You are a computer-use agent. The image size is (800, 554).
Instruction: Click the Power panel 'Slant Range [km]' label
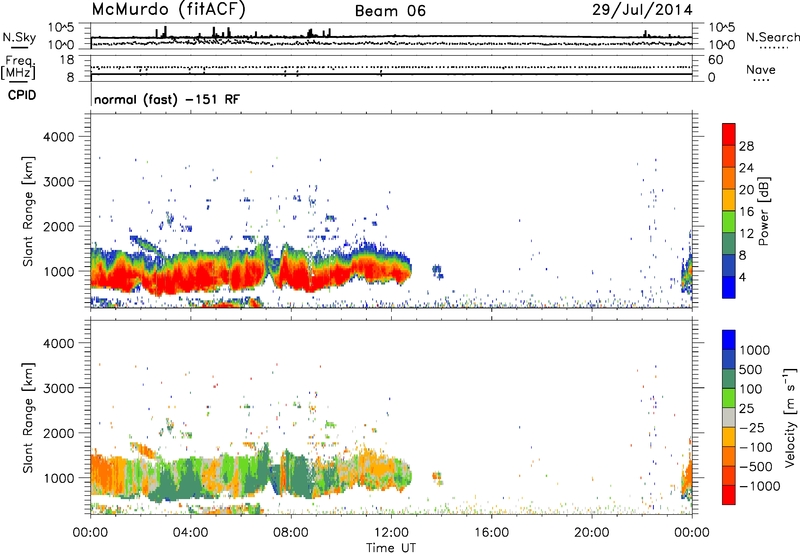[28, 211]
